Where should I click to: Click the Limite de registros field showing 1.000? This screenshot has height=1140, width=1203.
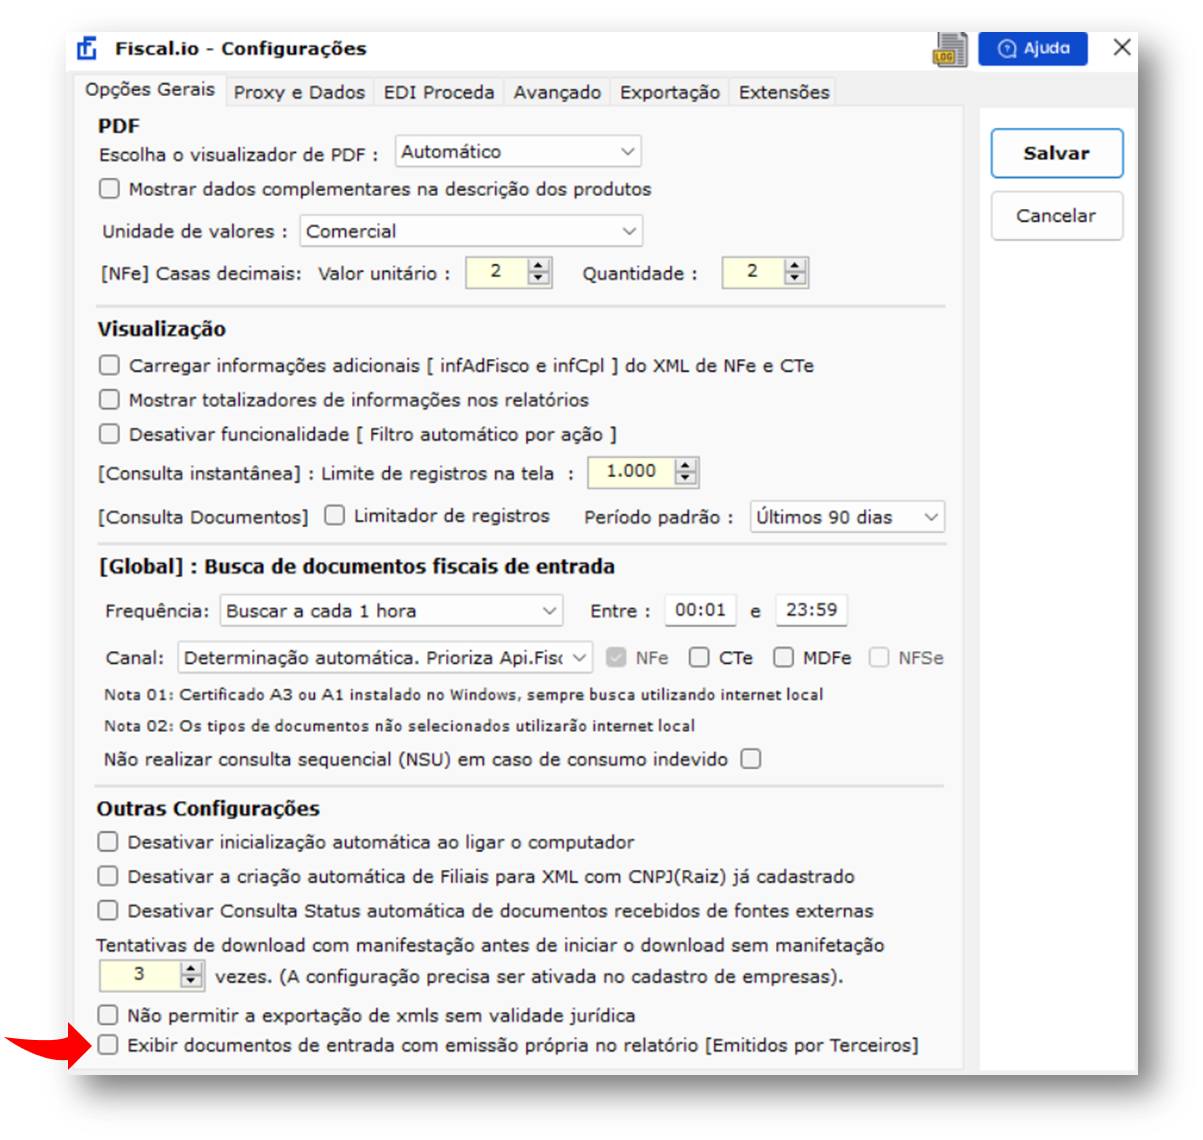[631, 472]
